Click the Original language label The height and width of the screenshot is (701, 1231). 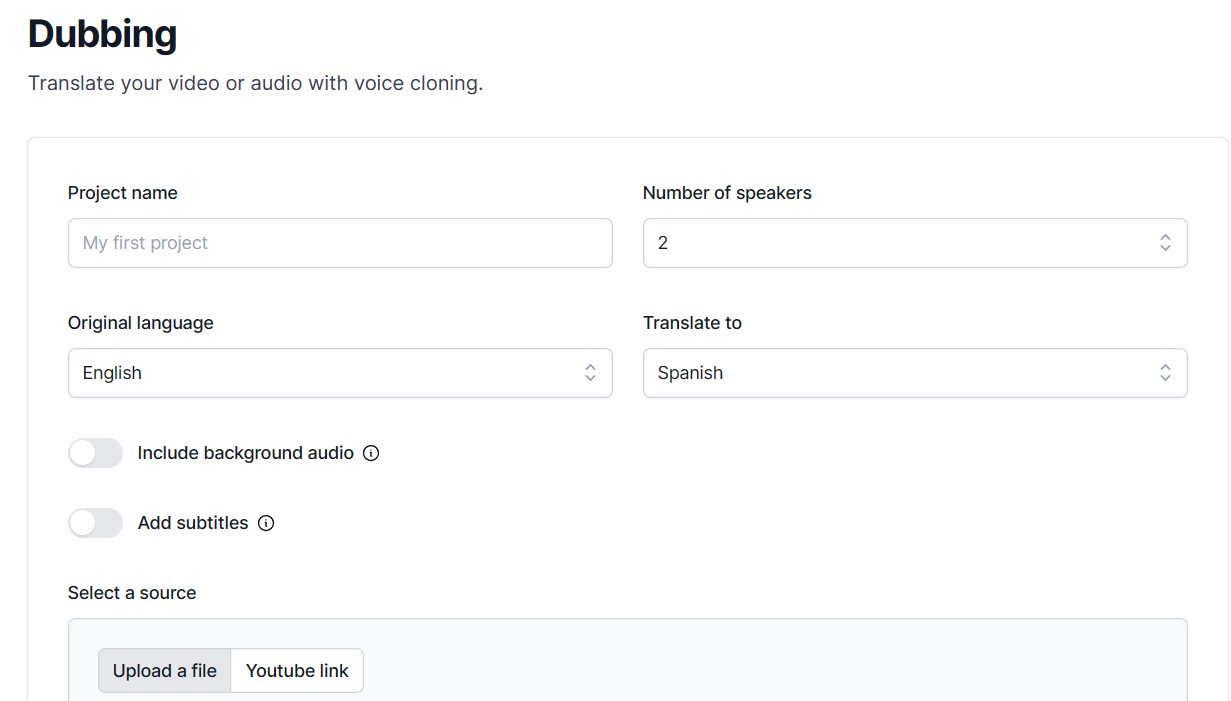140,323
